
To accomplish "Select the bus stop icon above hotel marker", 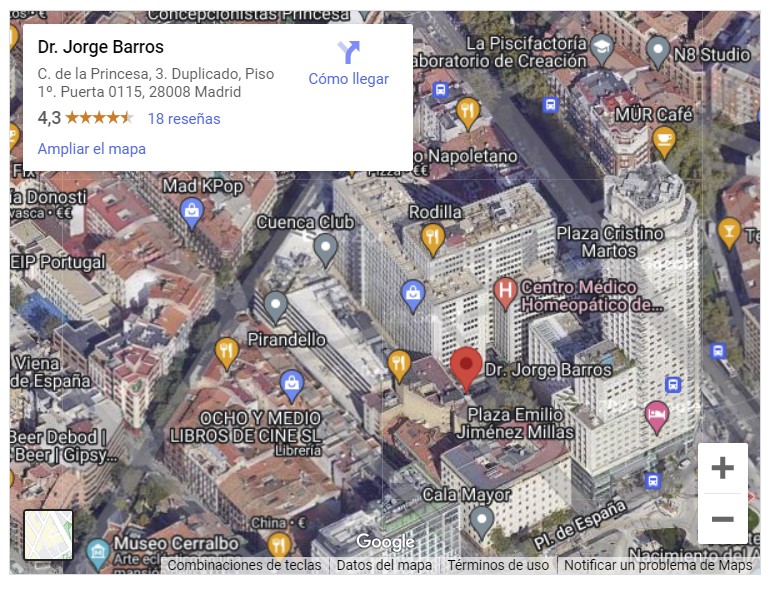I will coord(673,384).
